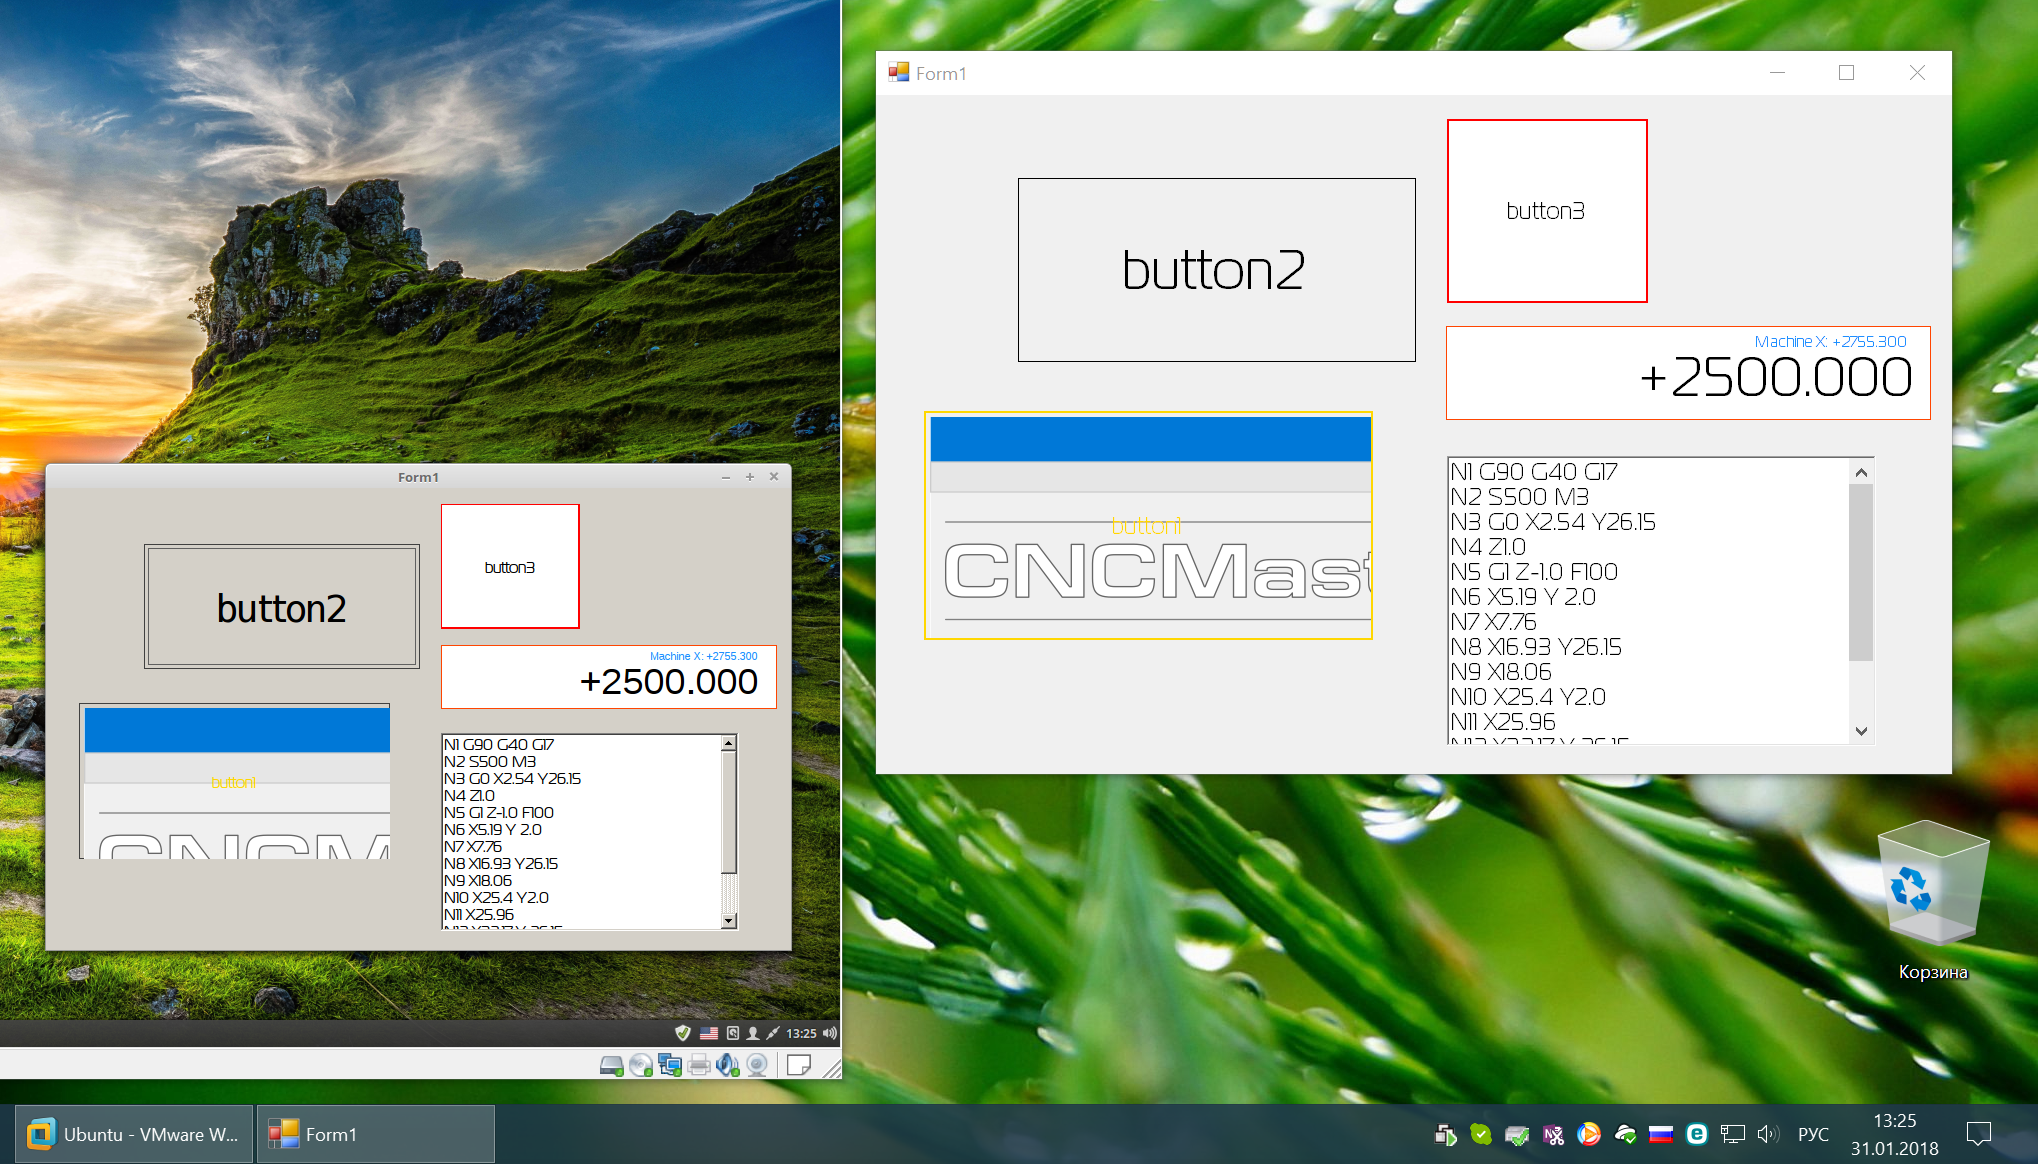Click the VMware printer device icon
This screenshot has width=2038, height=1164.
pyautogui.click(x=699, y=1066)
